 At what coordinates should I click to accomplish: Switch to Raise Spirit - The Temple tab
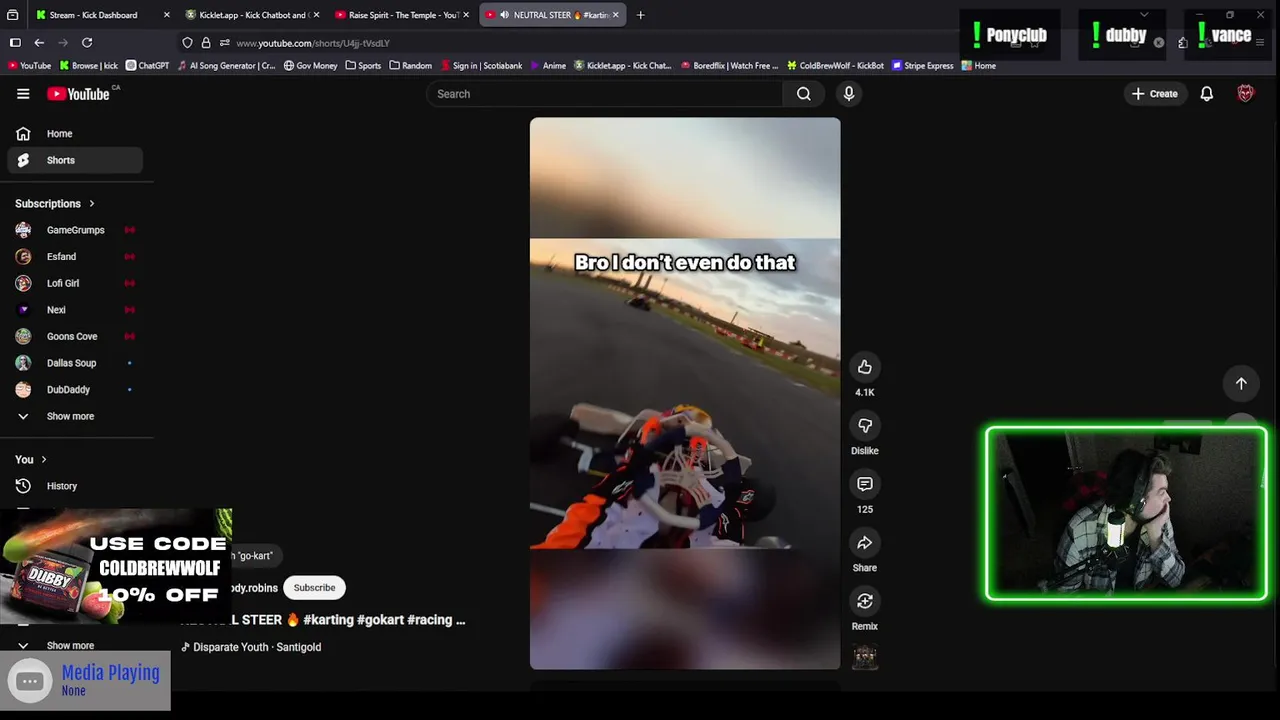(403, 15)
